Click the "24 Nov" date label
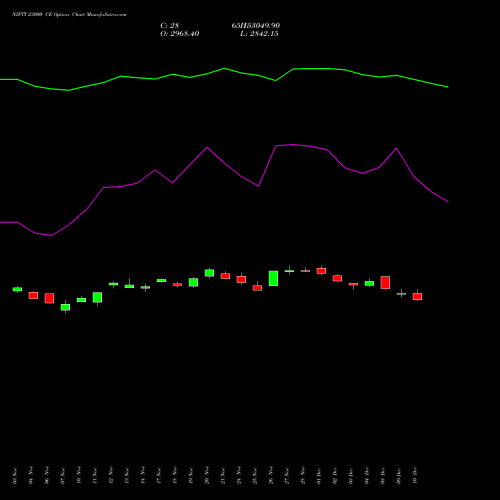The height and width of the screenshot is (500, 500). [x=239, y=475]
